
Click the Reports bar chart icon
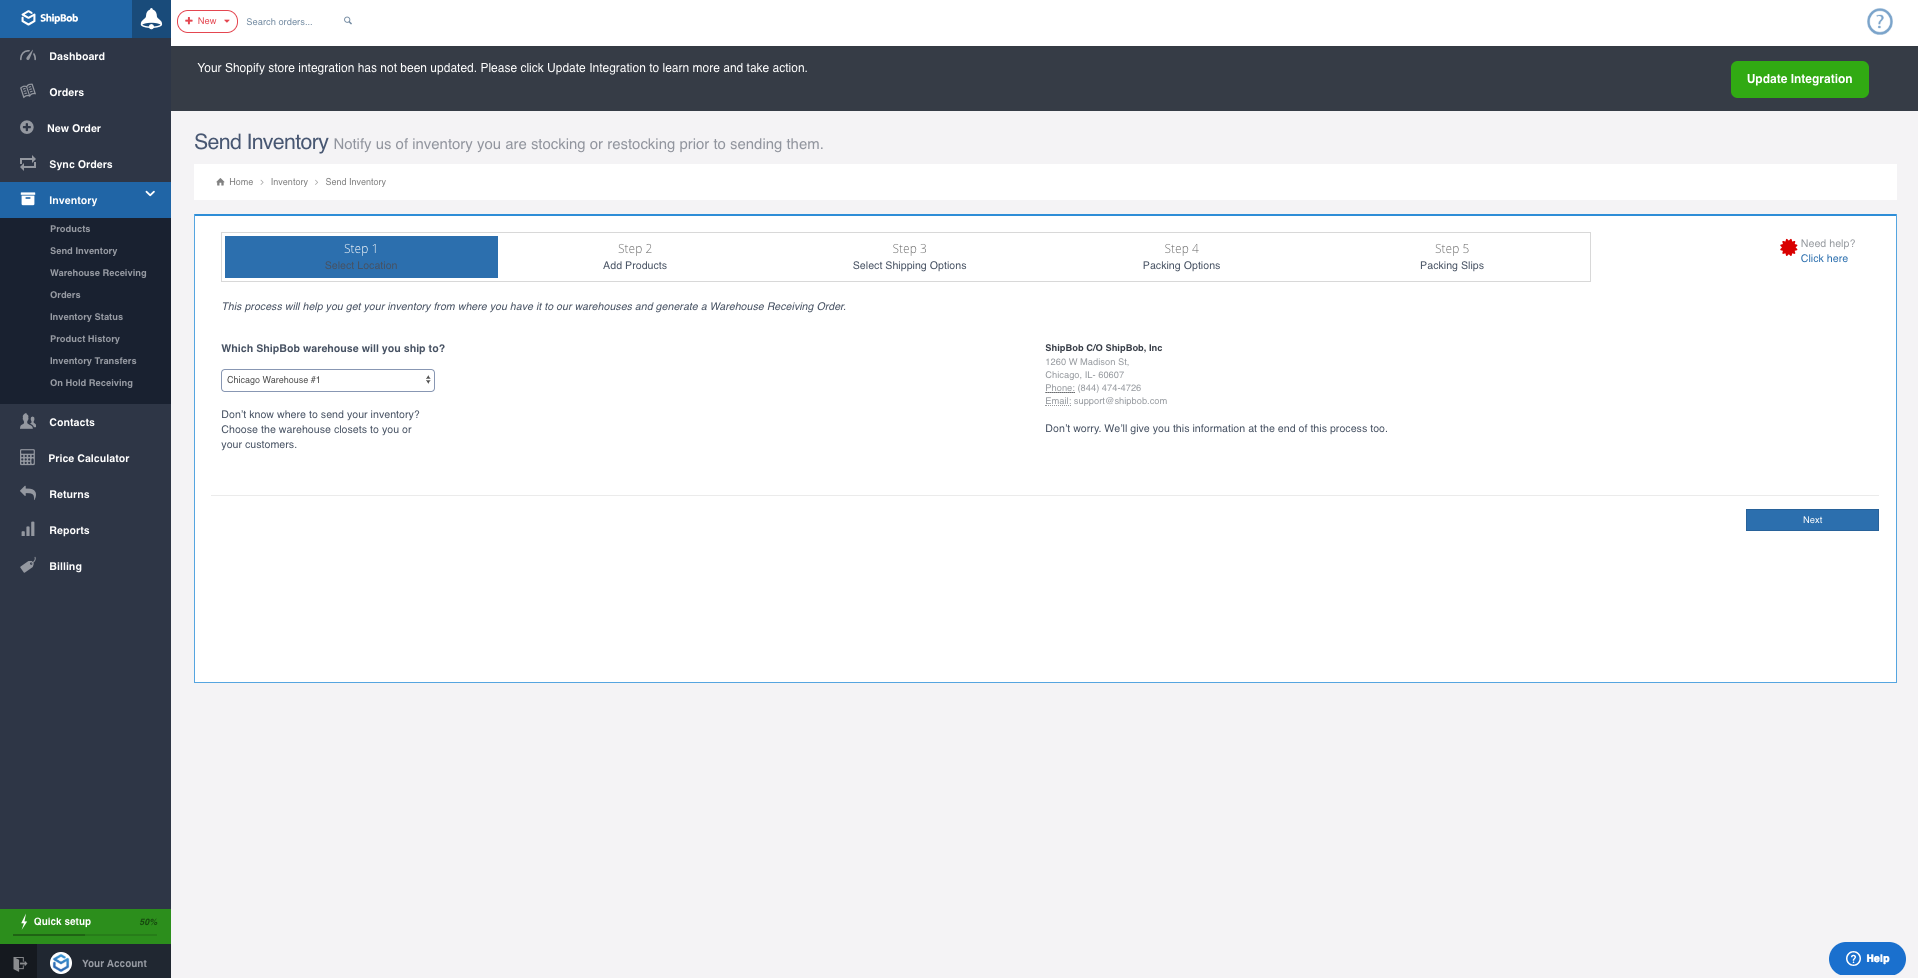coord(28,530)
